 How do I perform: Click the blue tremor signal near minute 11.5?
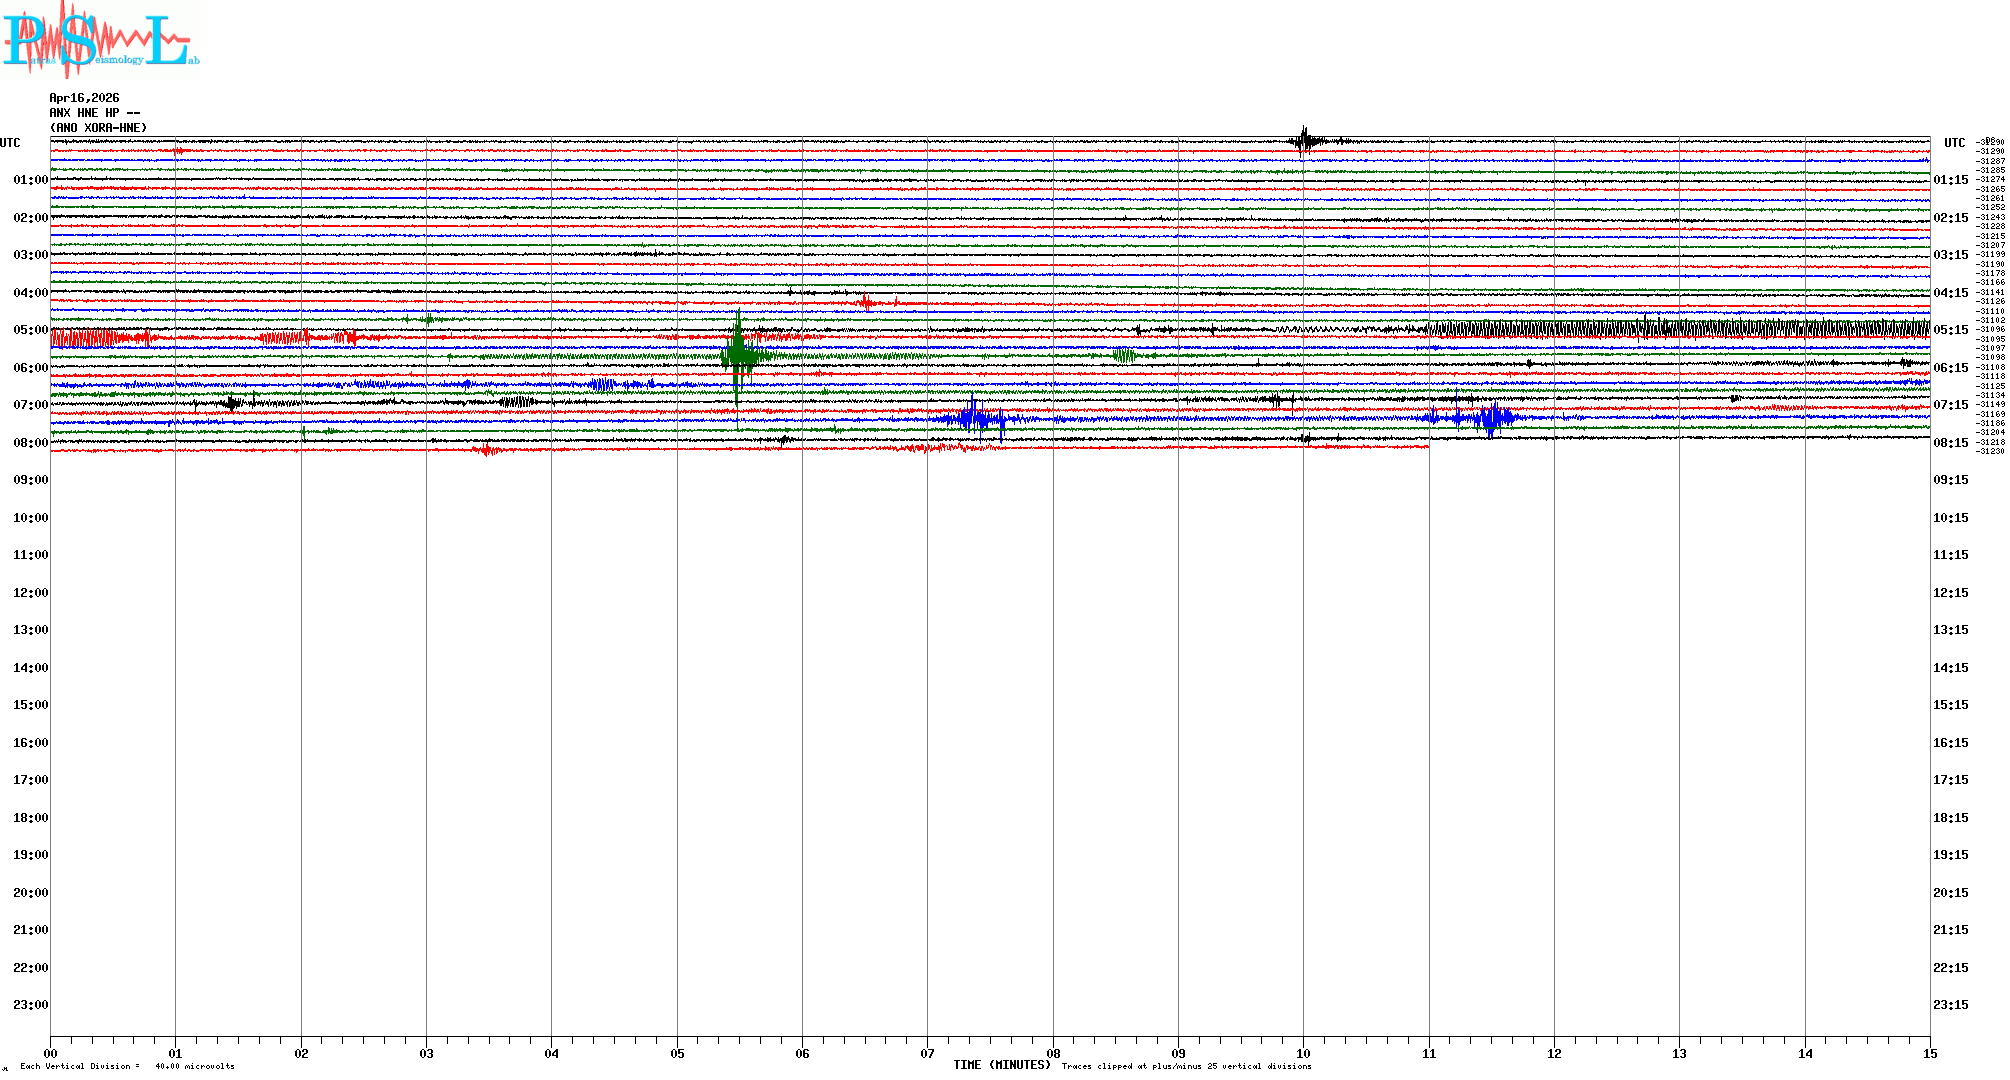(x=1491, y=419)
